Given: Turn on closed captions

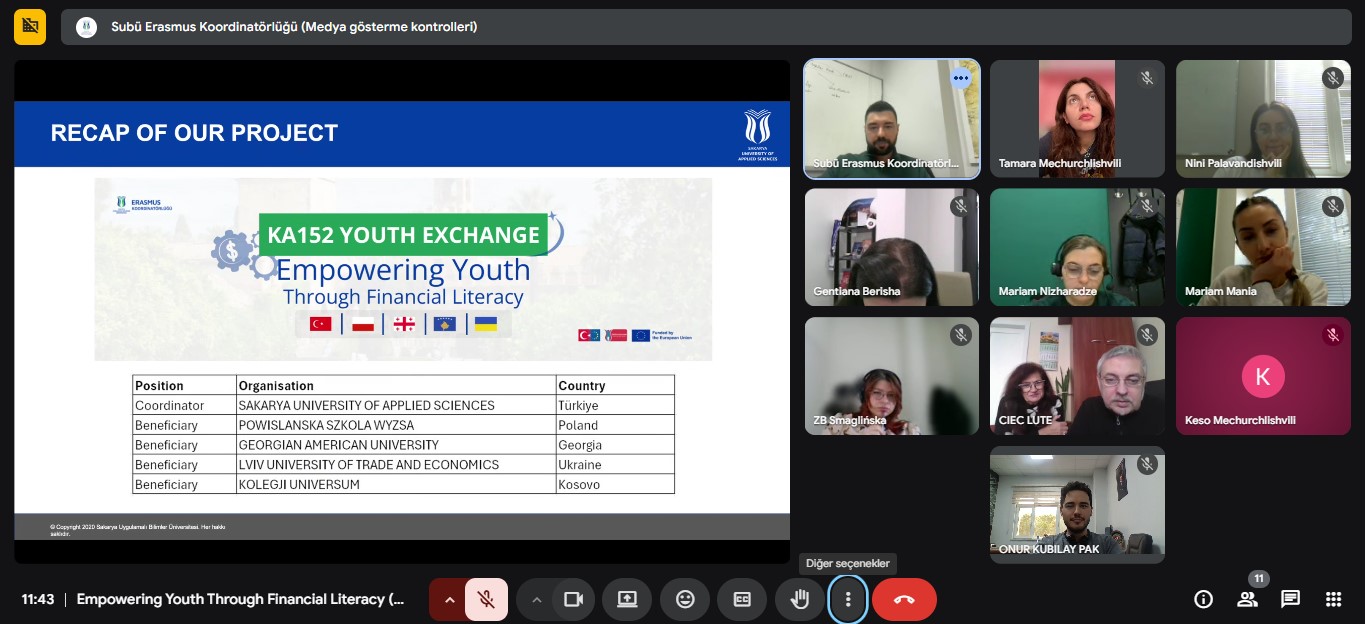Looking at the screenshot, I should pyautogui.click(x=742, y=599).
